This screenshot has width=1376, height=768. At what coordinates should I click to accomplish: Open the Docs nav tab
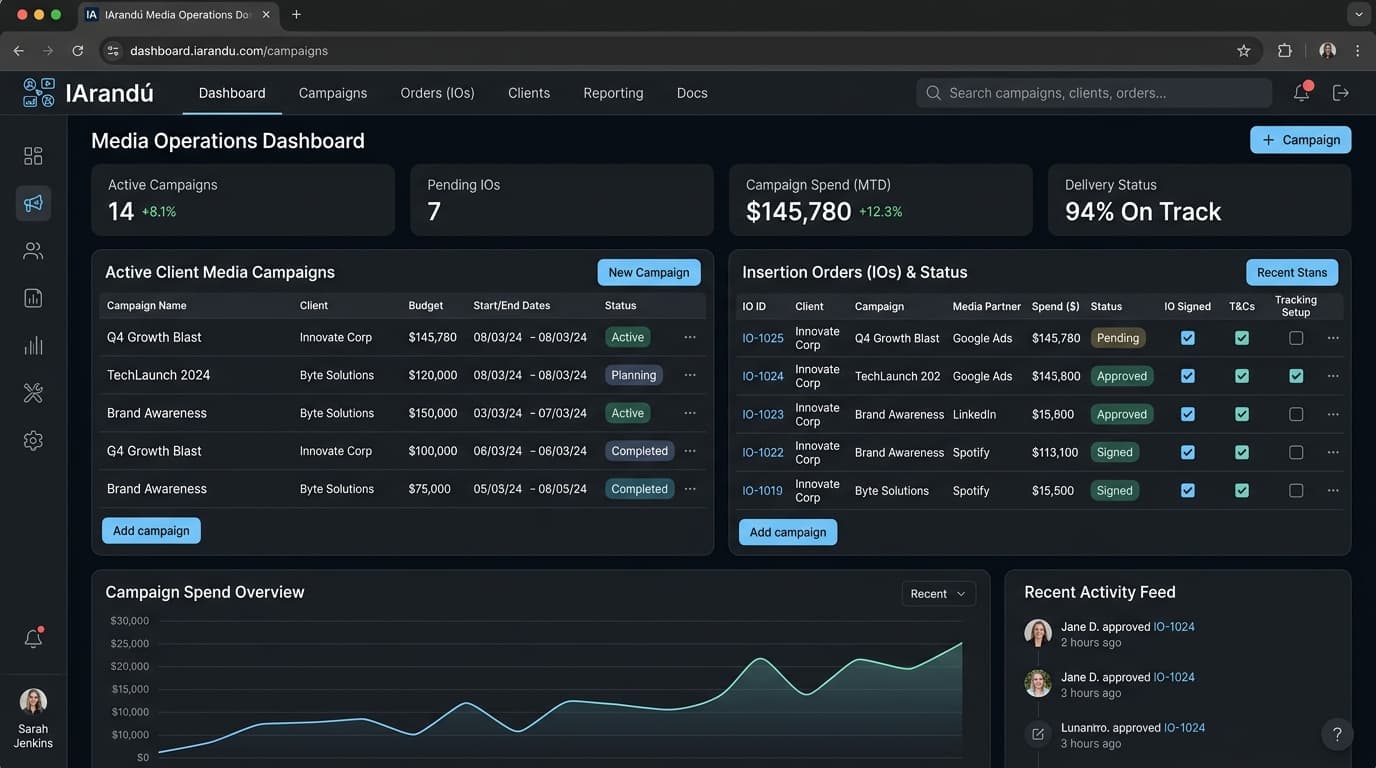692,93
